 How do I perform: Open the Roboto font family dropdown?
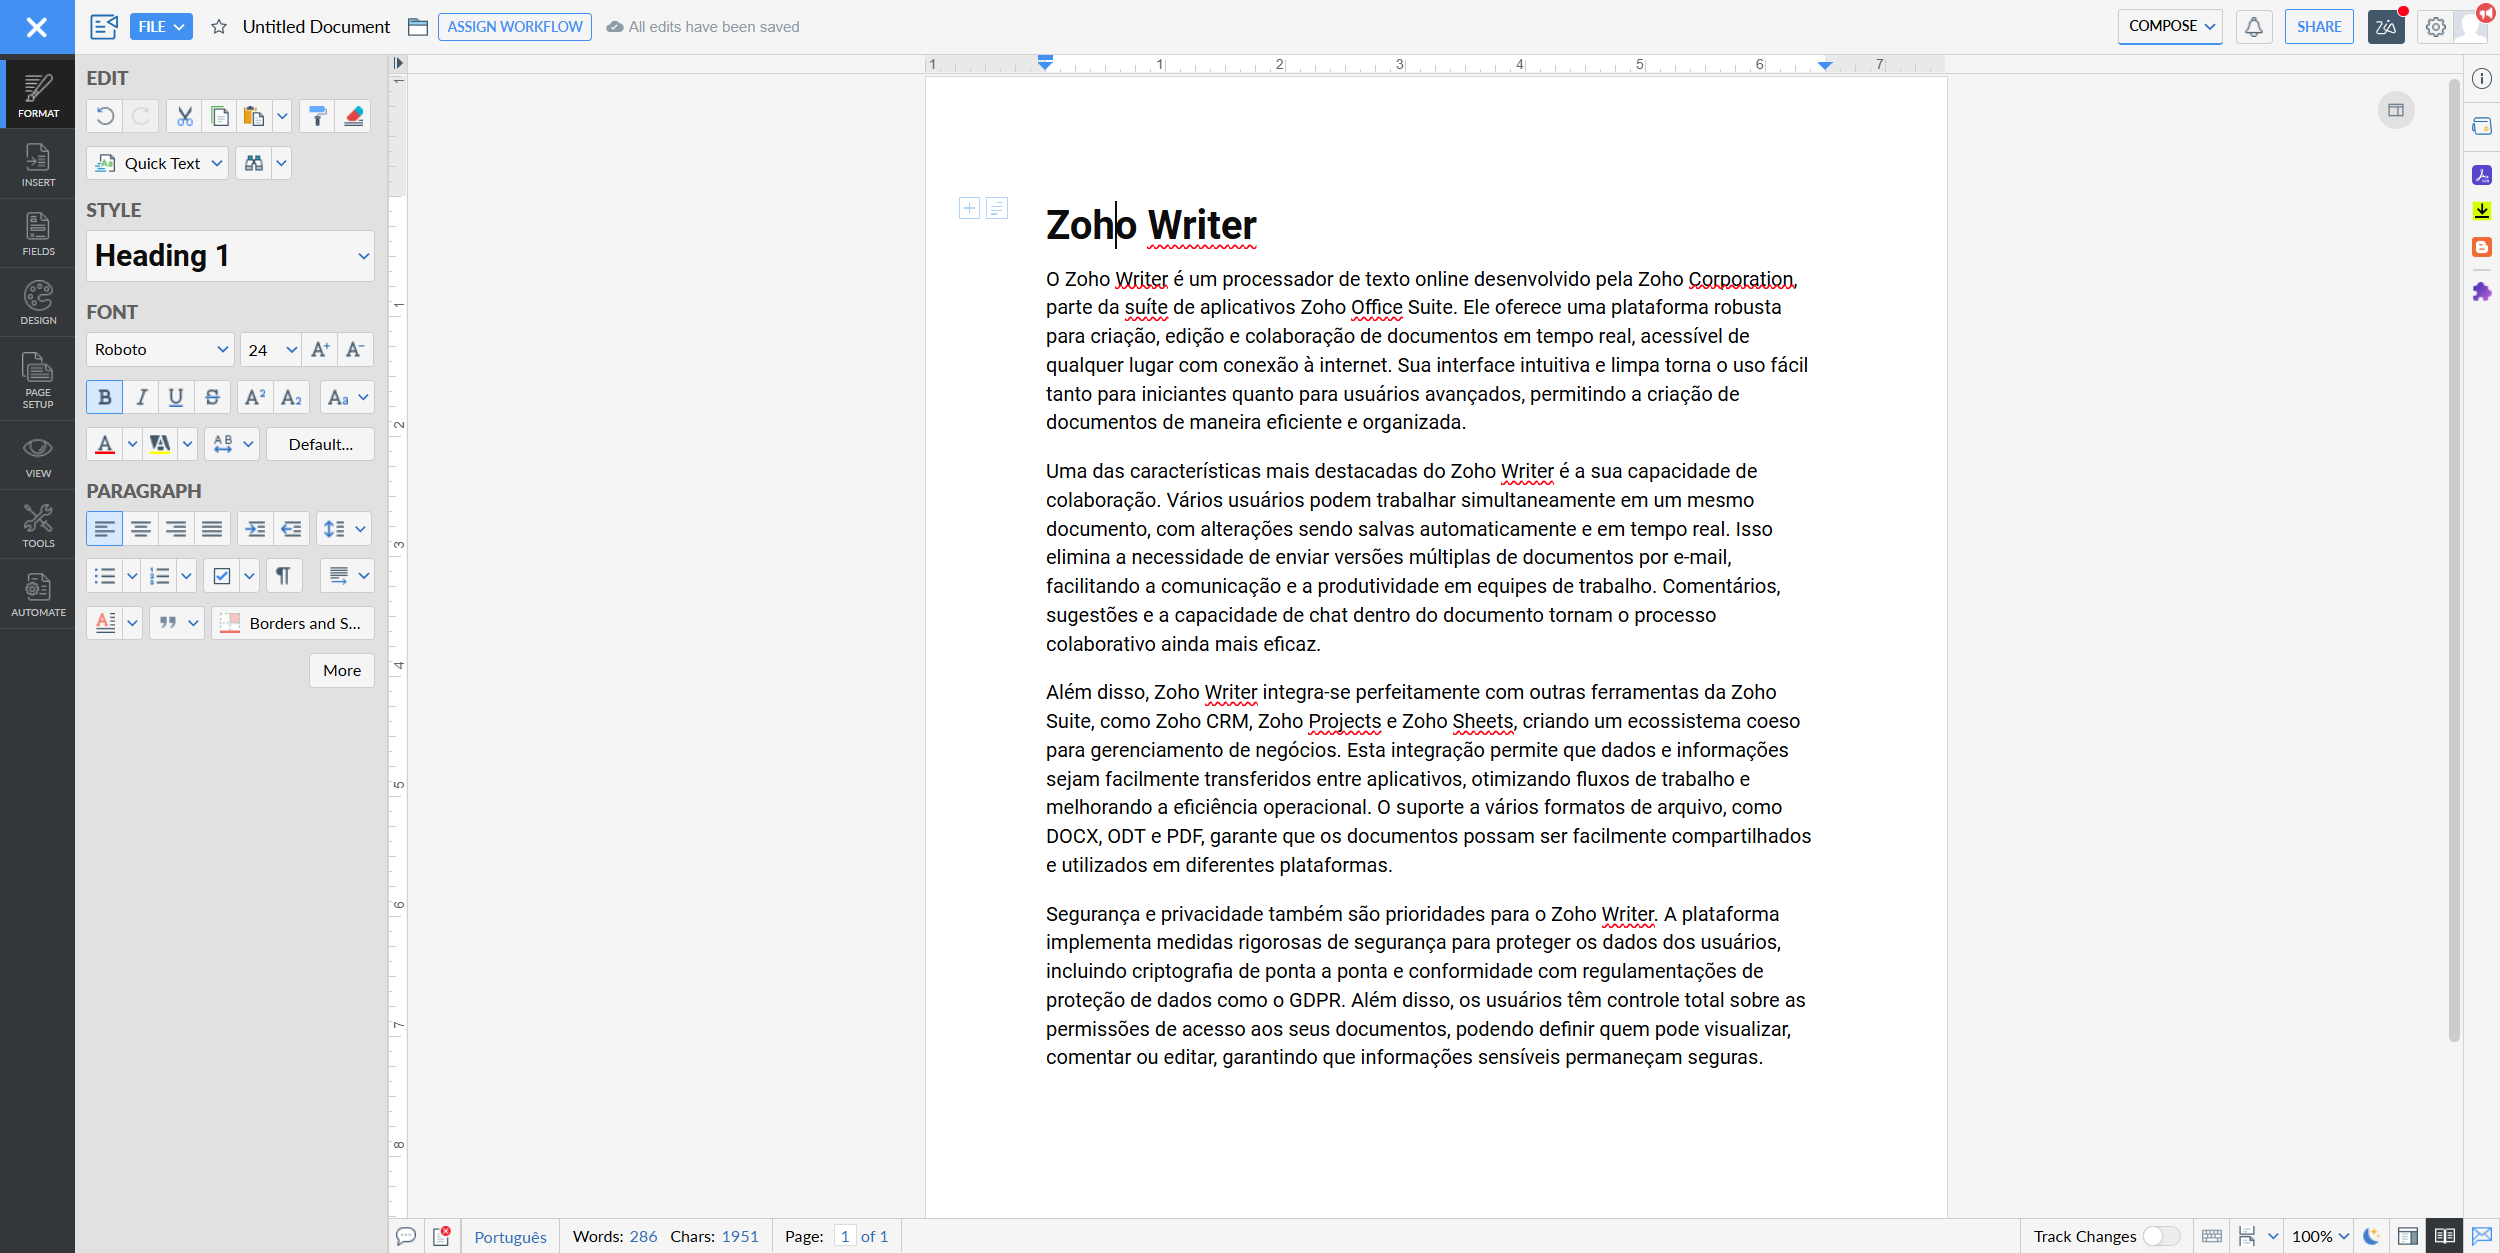pos(160,349)
